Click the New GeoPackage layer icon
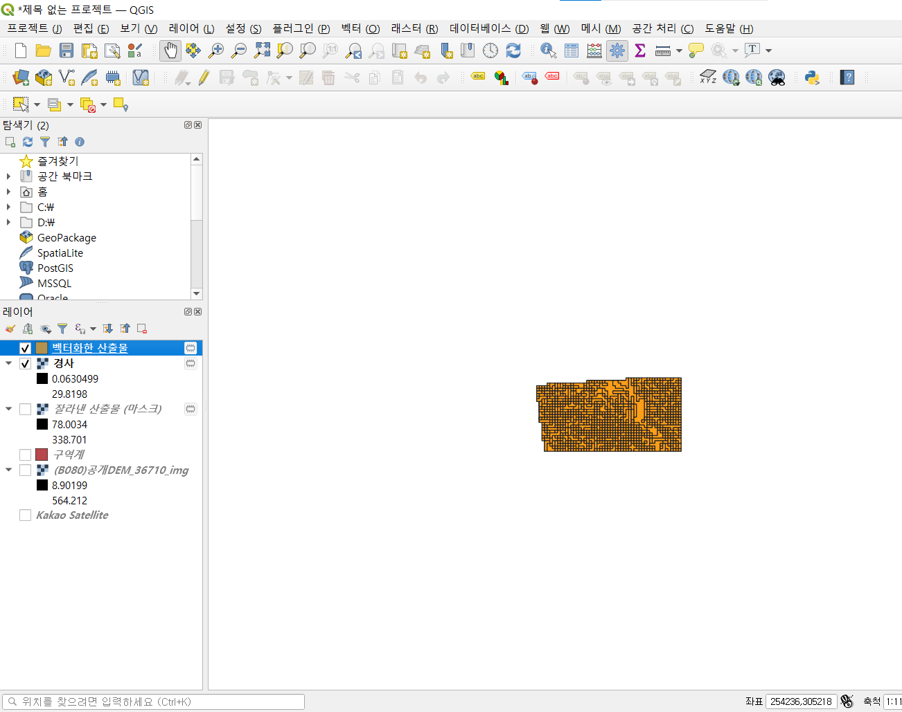This screenshot has height=712, width=902. (44, 78)
